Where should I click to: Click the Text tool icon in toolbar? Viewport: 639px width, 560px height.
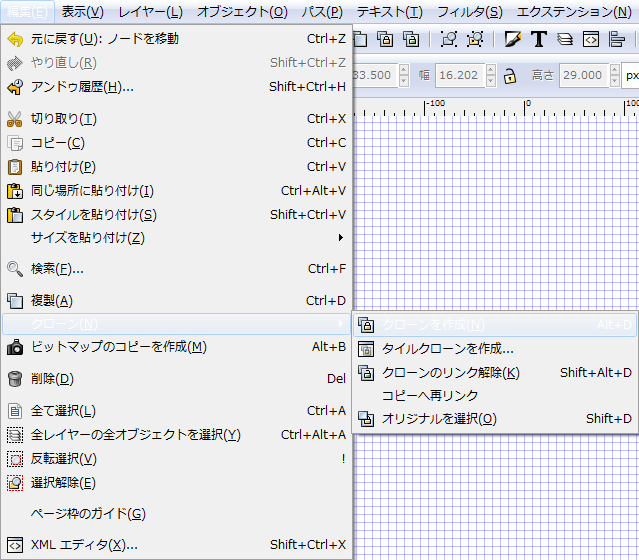click(538, 39)
